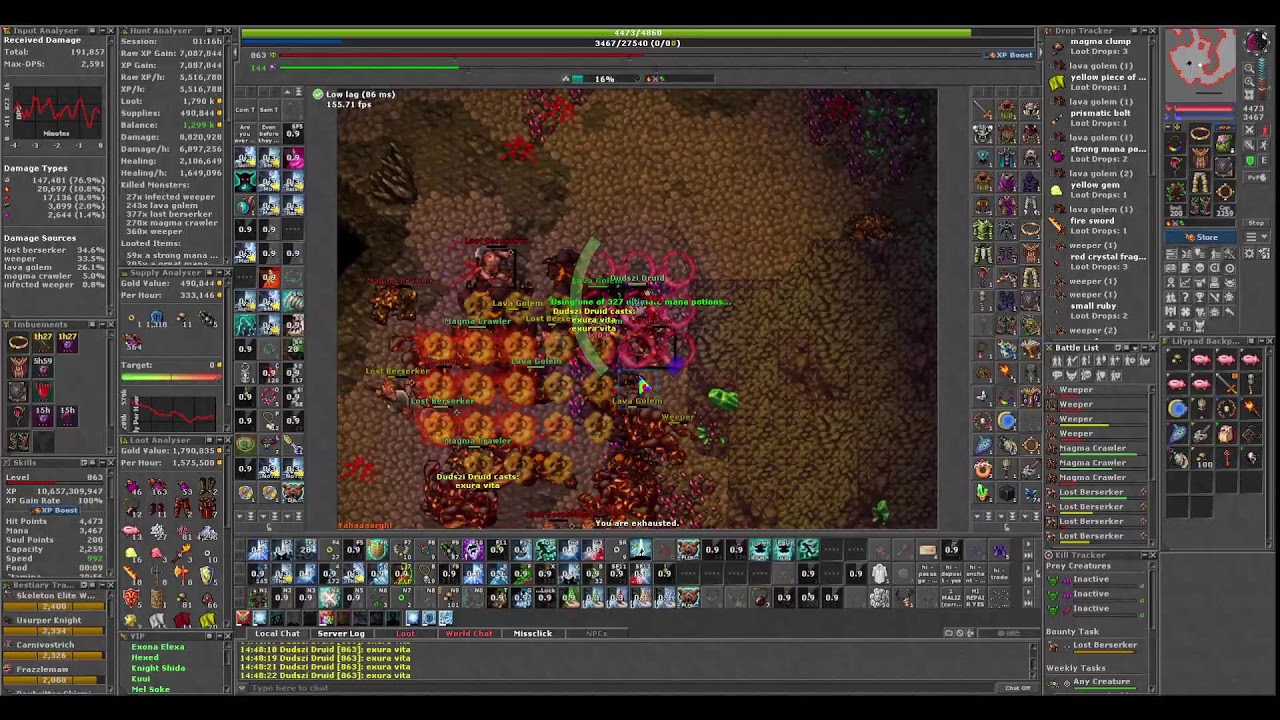Viewport: 1280px width, 720px height.
Task: Select the golden key in the Lilypad Backpack
Action: (x=1226, y=459)
